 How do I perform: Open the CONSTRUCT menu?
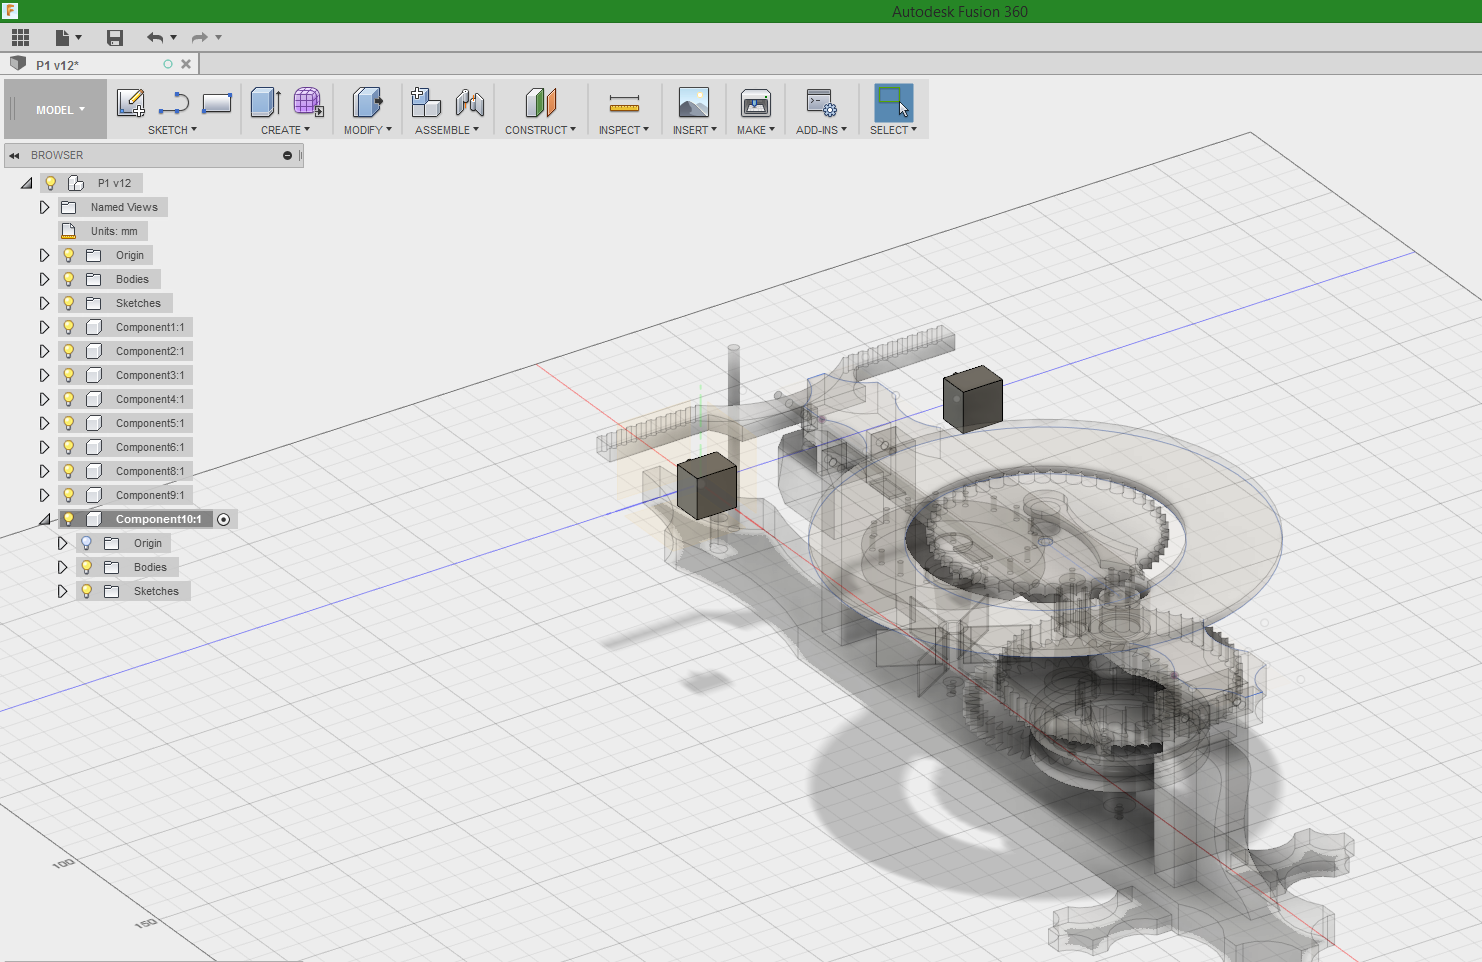[x=540, y=130]
